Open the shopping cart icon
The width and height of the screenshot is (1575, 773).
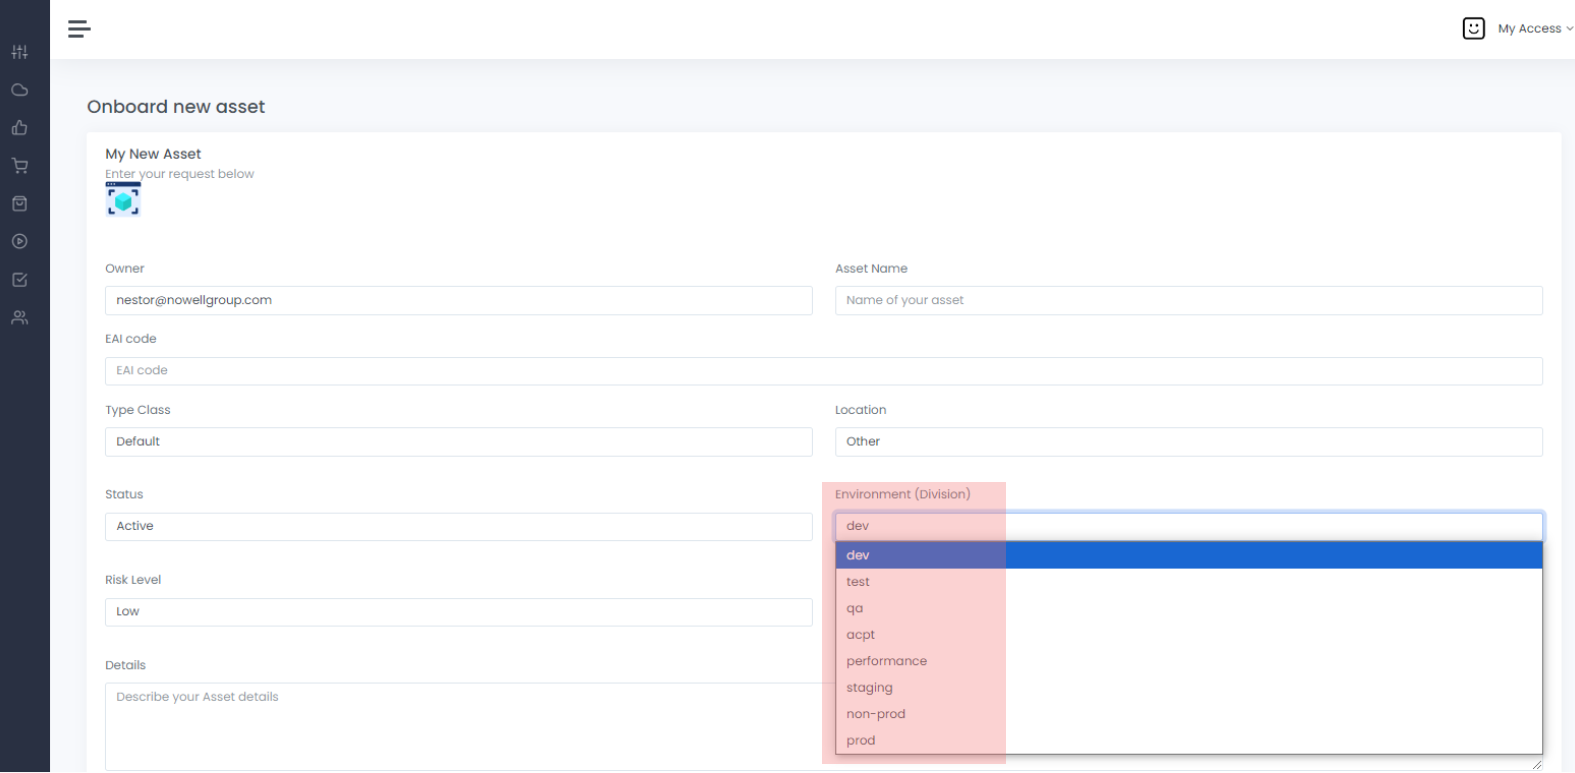click(19, 166)
